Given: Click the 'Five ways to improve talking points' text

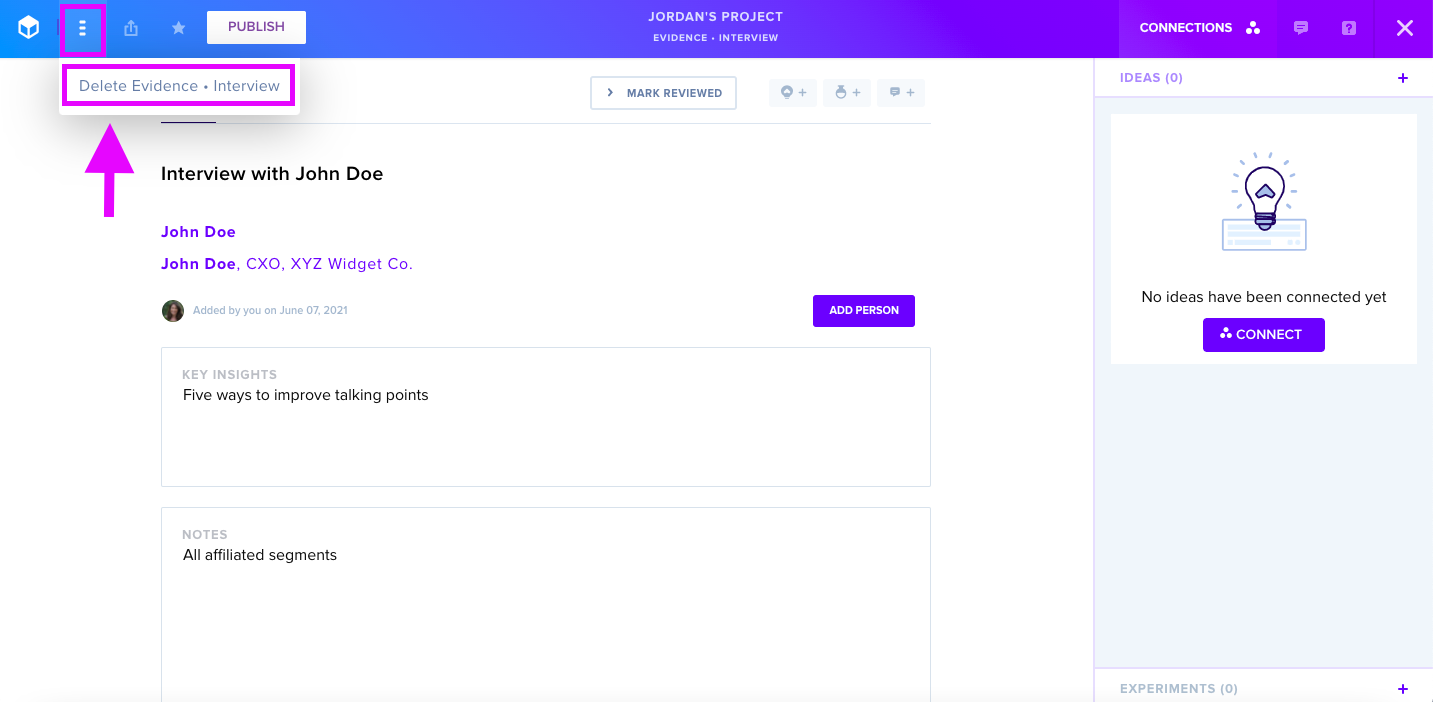Looking at the screenshot, I should pos(306,395).
